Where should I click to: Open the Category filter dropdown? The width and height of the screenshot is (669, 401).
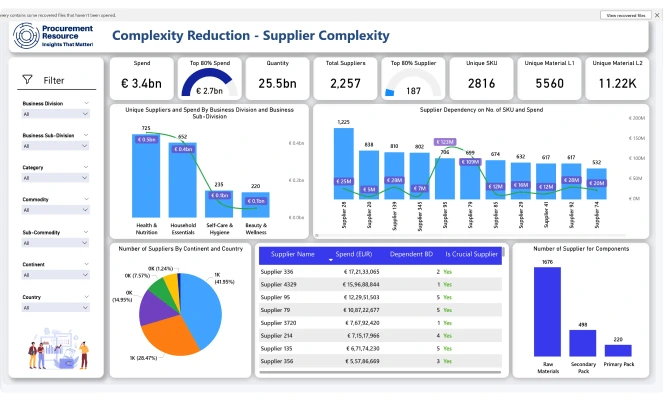[55, 178]
